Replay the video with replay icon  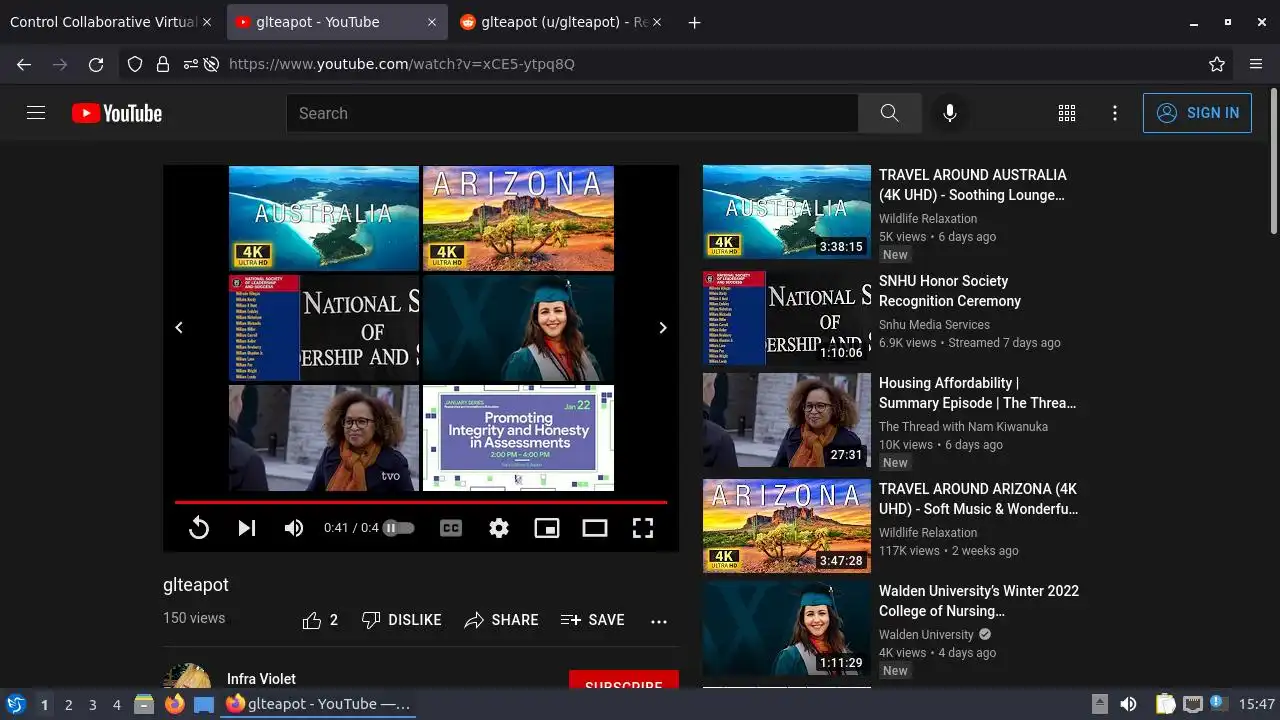[199, 528]
